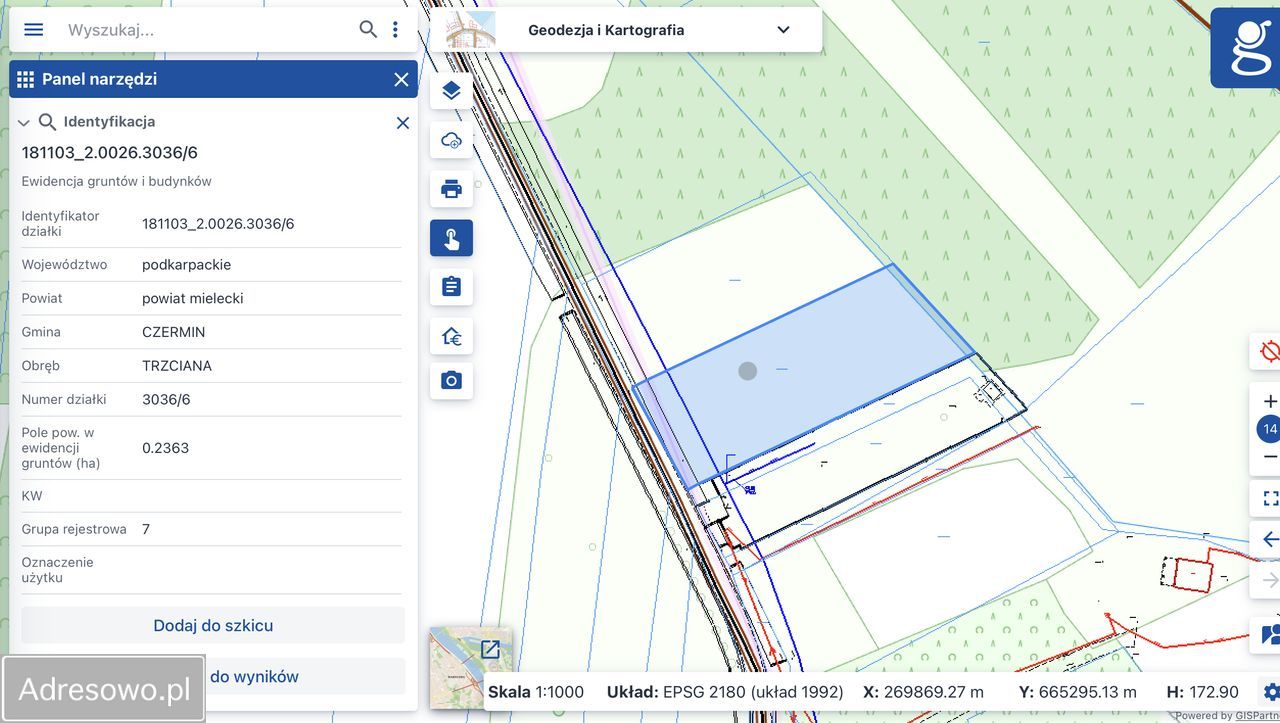Toggle the identification pointer tool

point(451,238)
